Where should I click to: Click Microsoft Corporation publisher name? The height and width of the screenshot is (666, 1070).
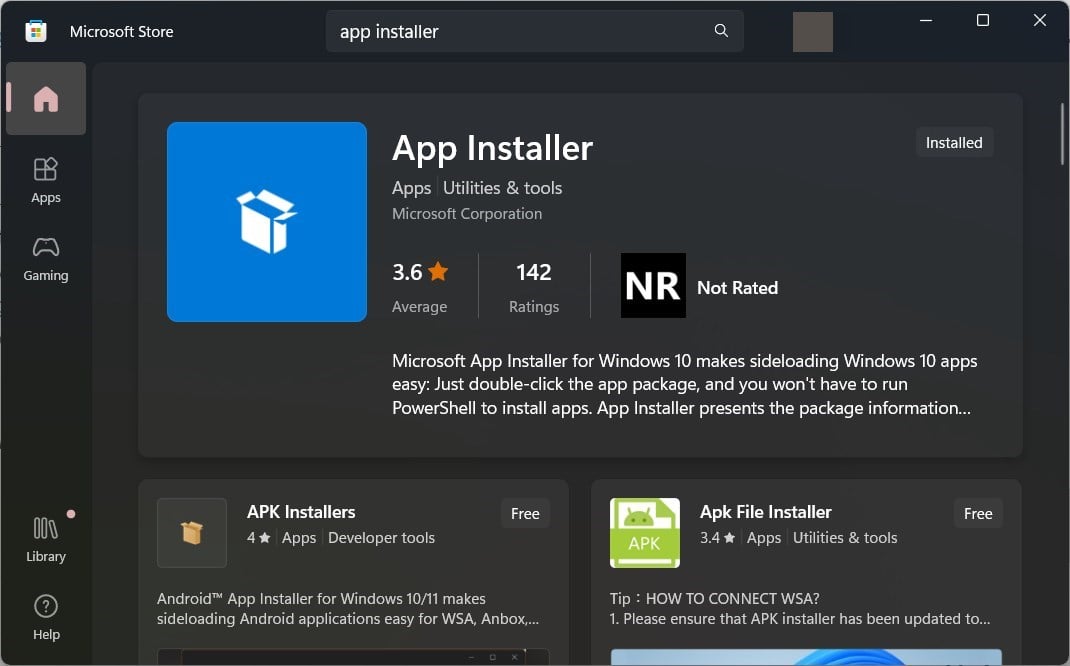pos(467,214)
